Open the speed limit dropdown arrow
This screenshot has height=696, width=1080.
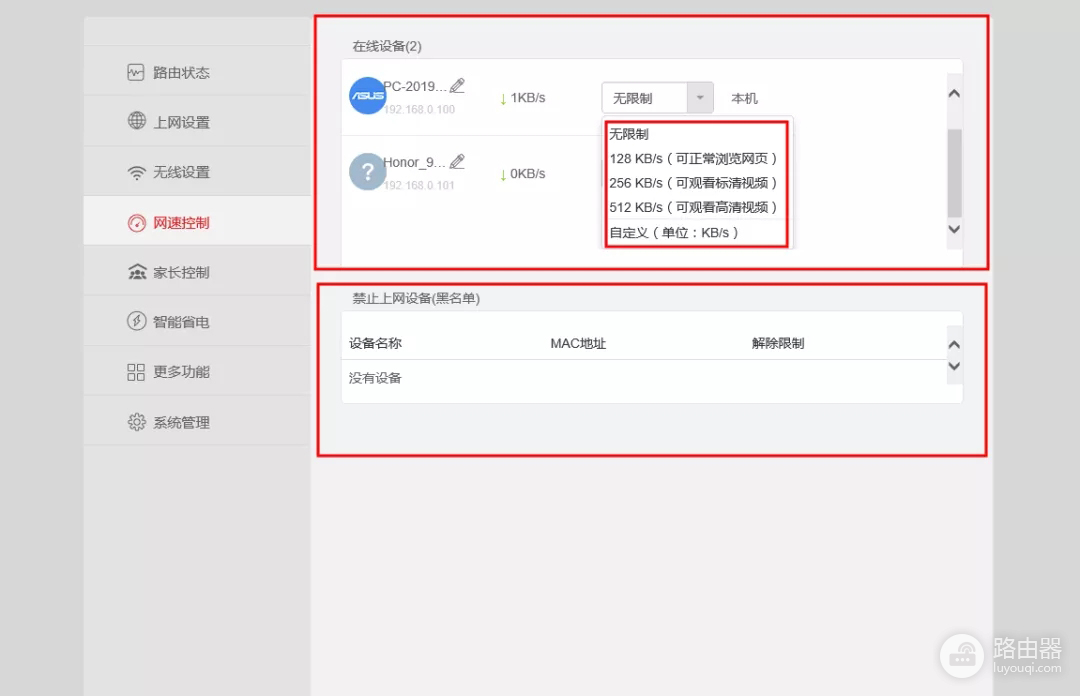pos(700,97)
